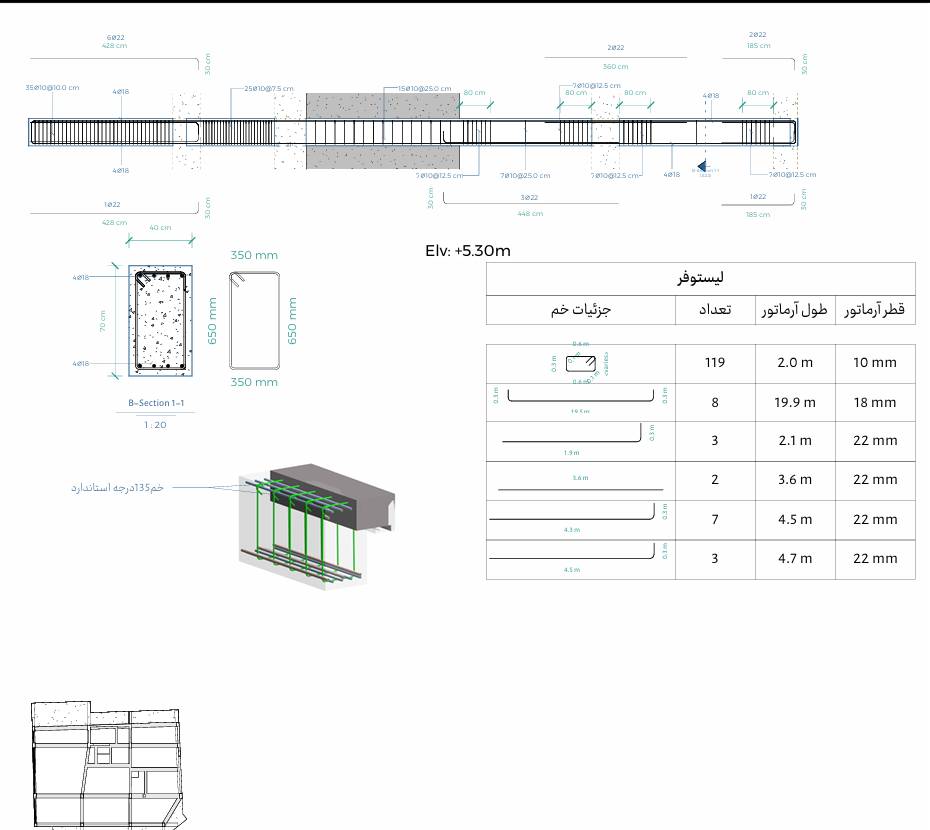
Task: Select the تعداد column header
Action: (x=714, y=310)
